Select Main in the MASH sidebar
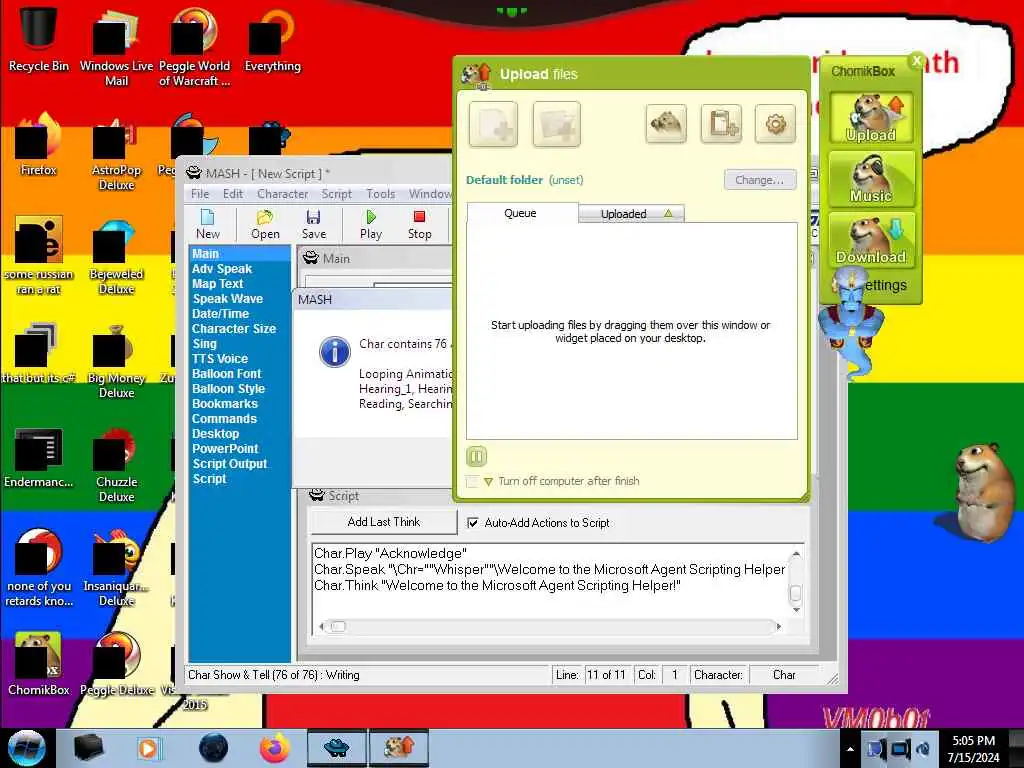 pos(239,253)
